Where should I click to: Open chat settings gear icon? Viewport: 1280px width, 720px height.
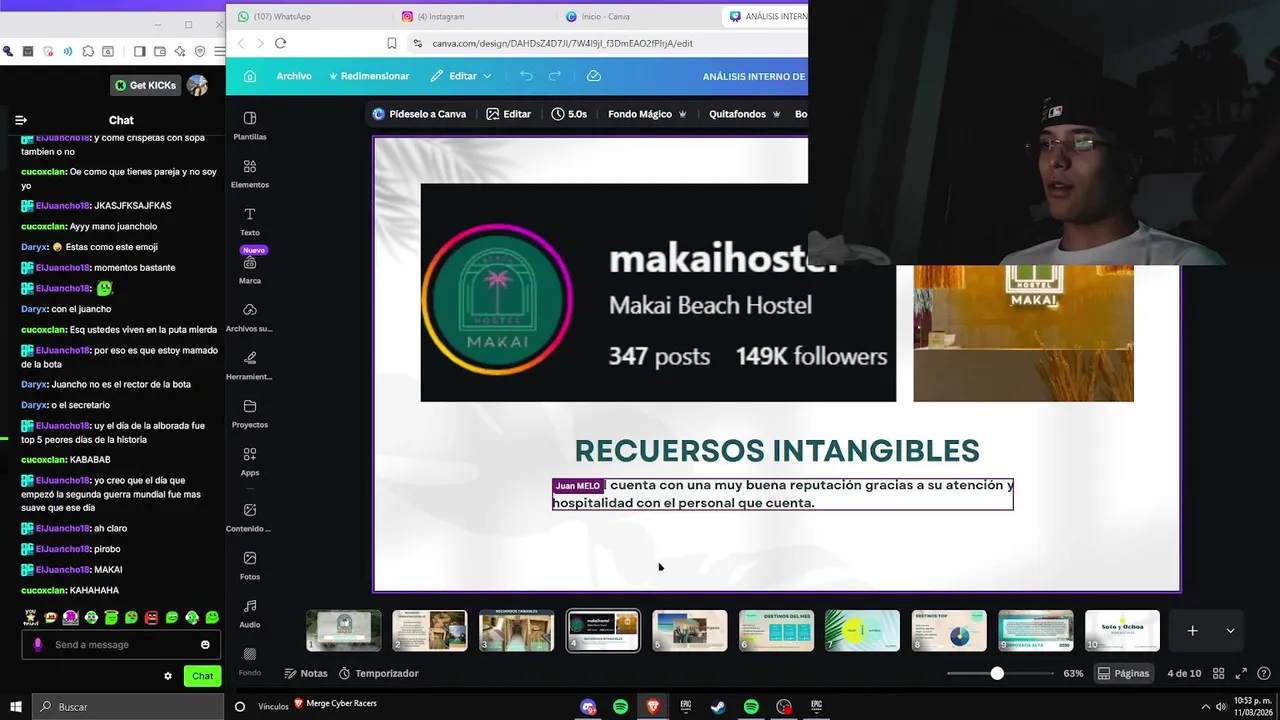click(168, 676)
